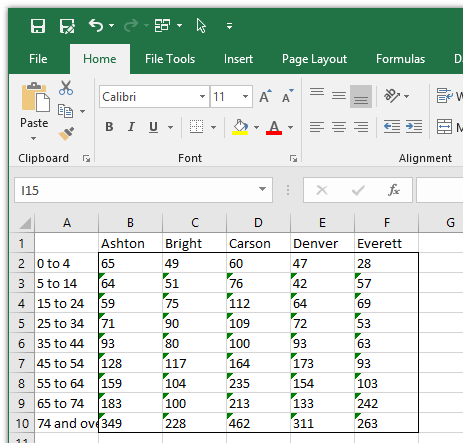The width and height of the screenshot is (463, 443).
Task: Click the Save icon in quick access toolbar
Action: 38,26
